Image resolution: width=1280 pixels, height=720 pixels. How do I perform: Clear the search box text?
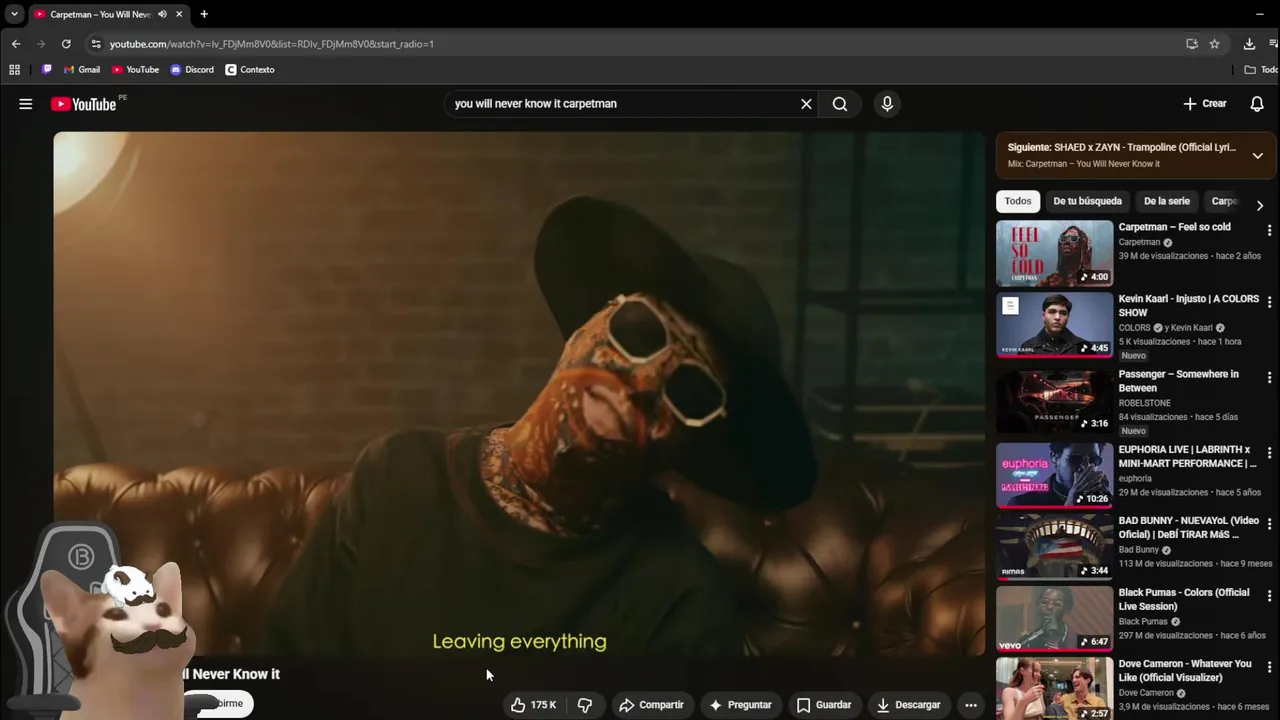806,104
